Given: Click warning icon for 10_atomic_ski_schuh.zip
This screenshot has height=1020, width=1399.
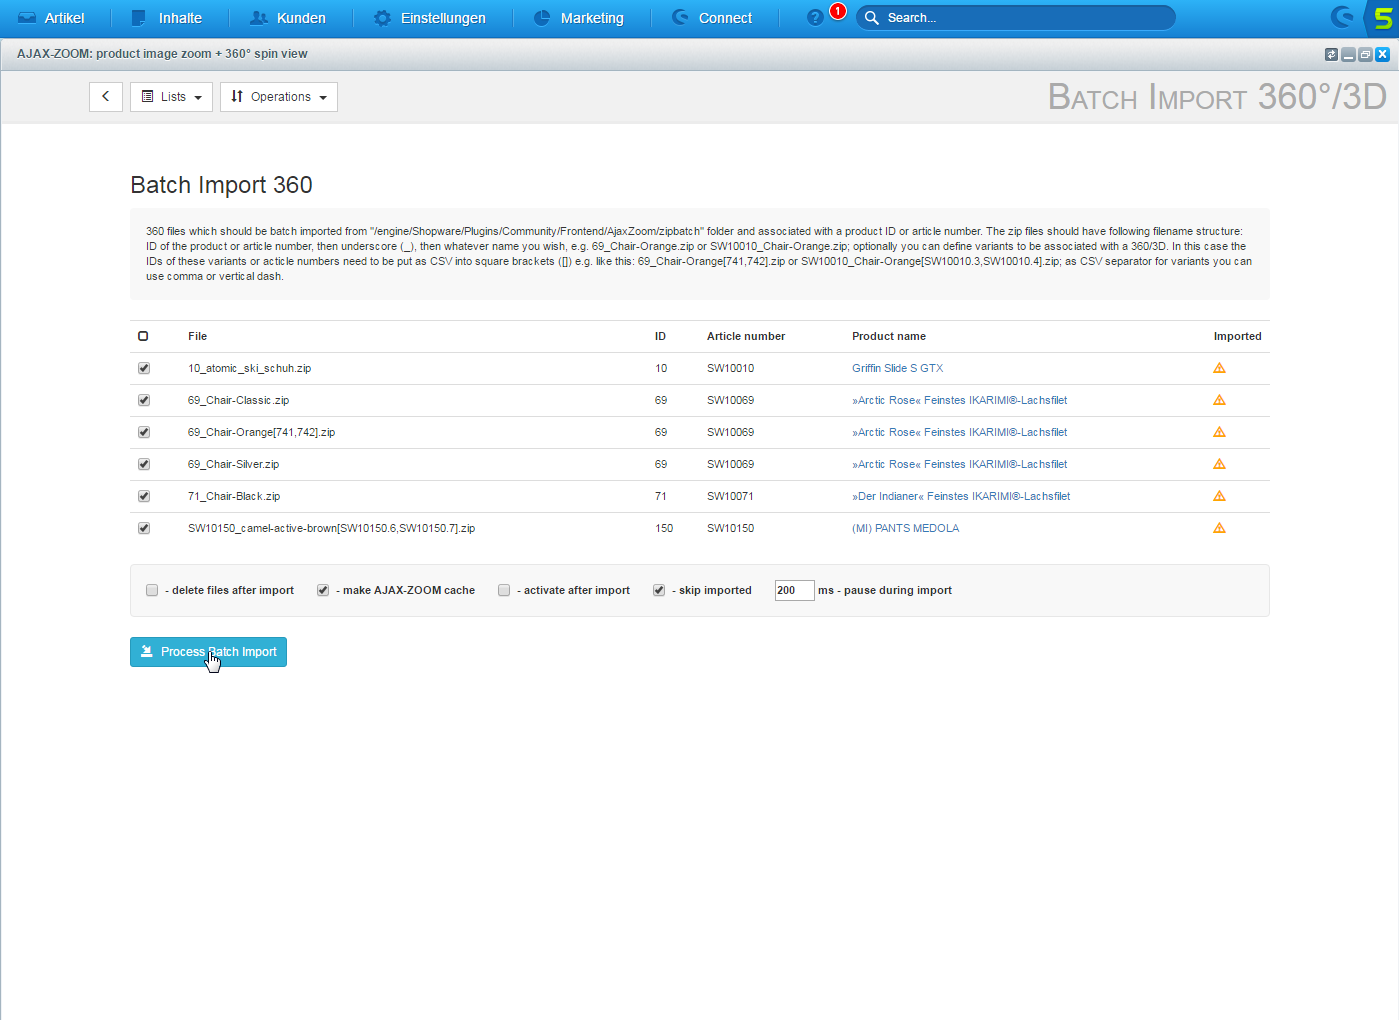Looking at the screenshot, I should [1219, 368].
